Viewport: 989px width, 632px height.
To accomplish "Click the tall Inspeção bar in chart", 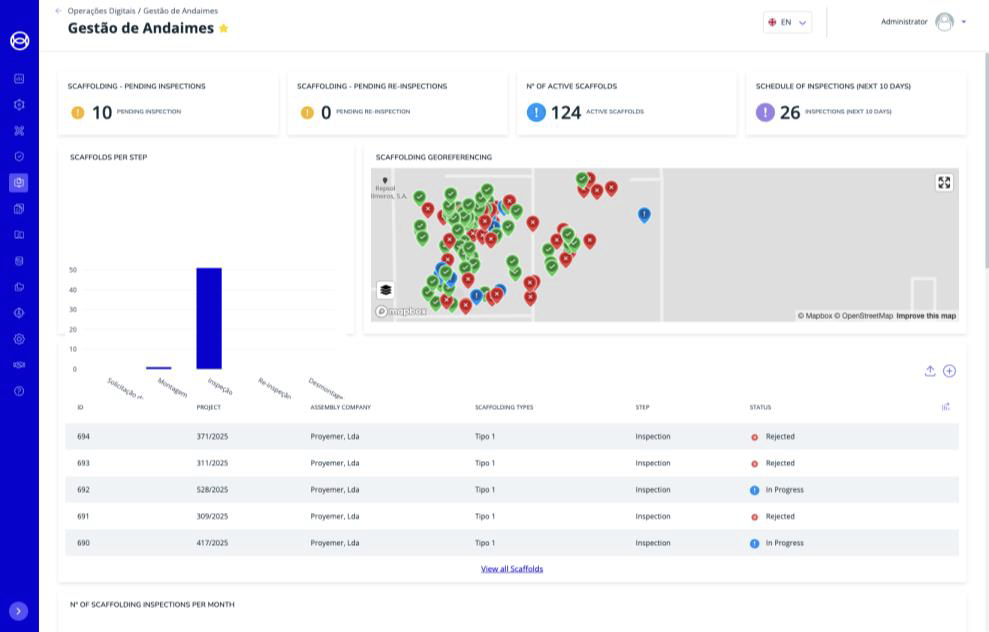I will (209, 318).
